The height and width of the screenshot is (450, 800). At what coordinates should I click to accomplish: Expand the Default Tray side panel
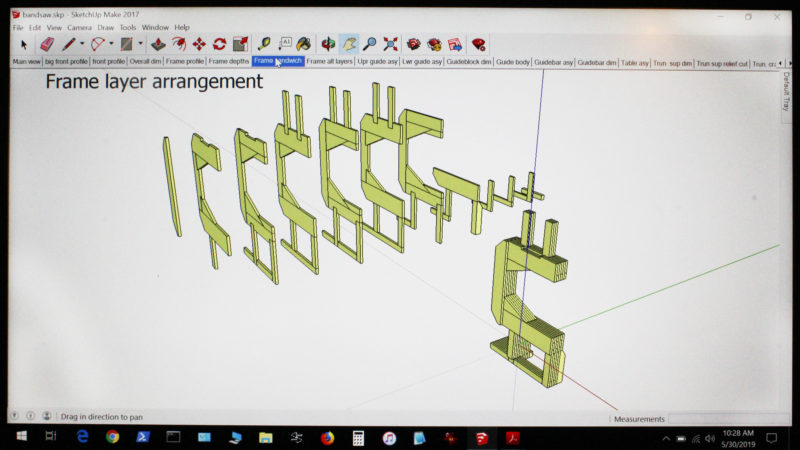coord(787,90)
